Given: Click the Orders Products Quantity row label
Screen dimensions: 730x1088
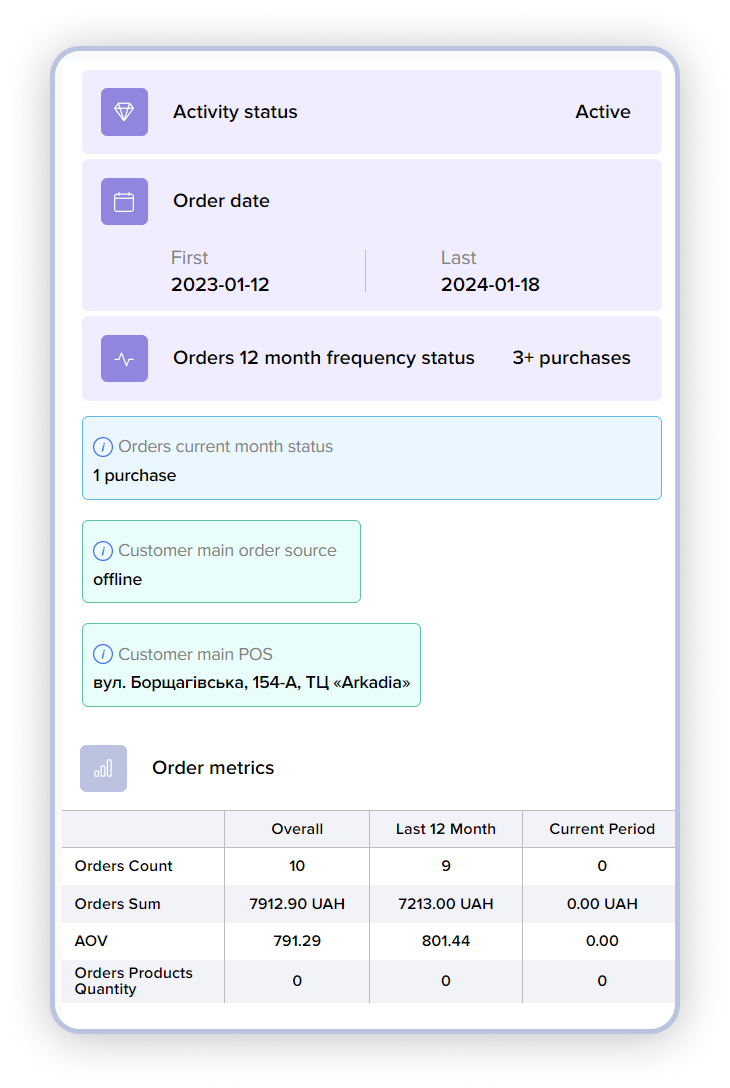Looking at the screenshot, I should pos(133,981).
